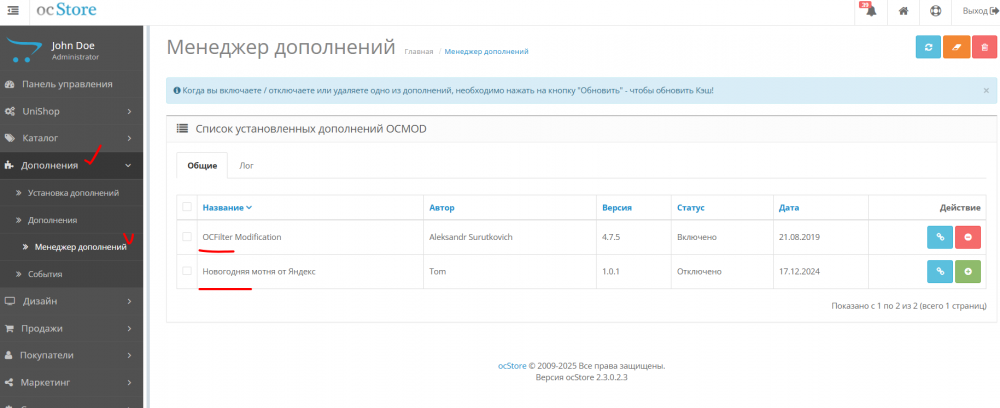Toggle the select-all checkbox in table header
This screenshot has width=1000, height=408.
tap(187, 207)
